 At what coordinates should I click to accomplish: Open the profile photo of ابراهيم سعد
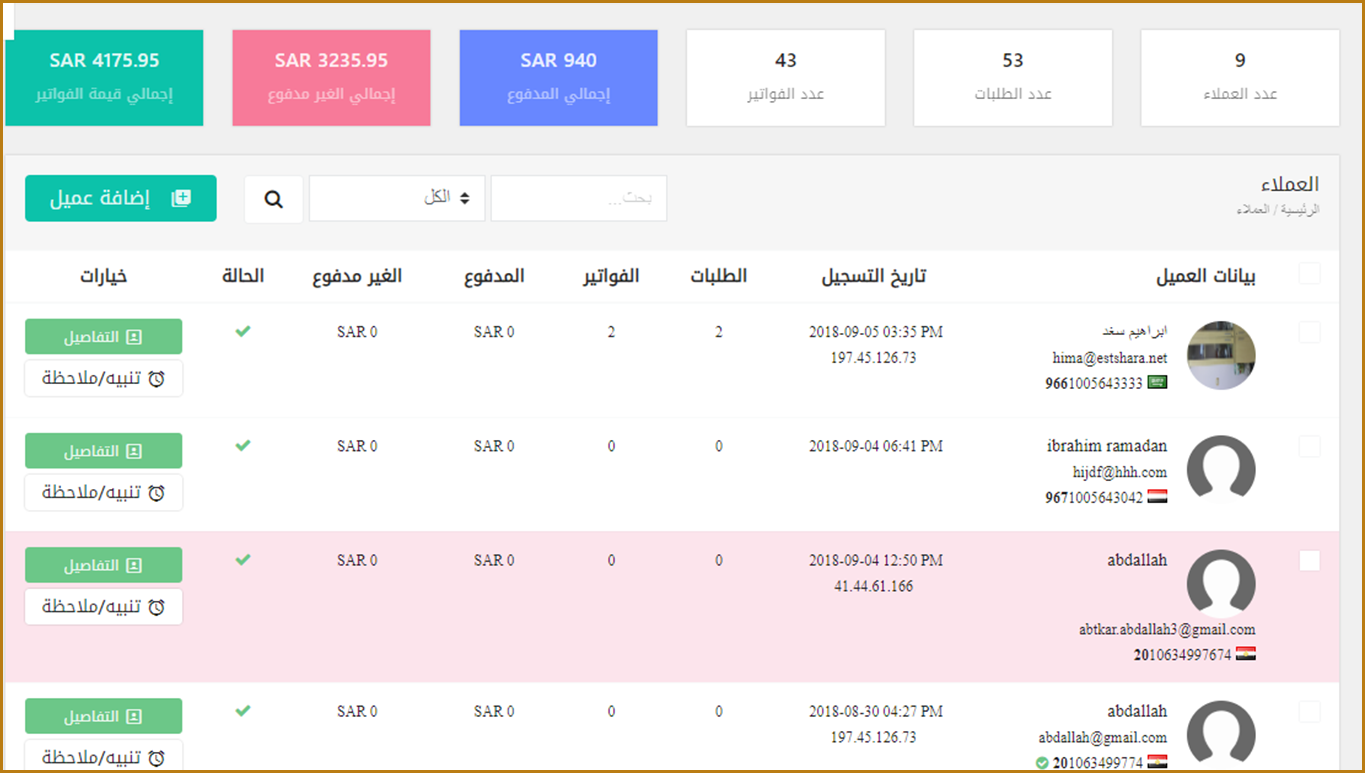[1220, 355]
